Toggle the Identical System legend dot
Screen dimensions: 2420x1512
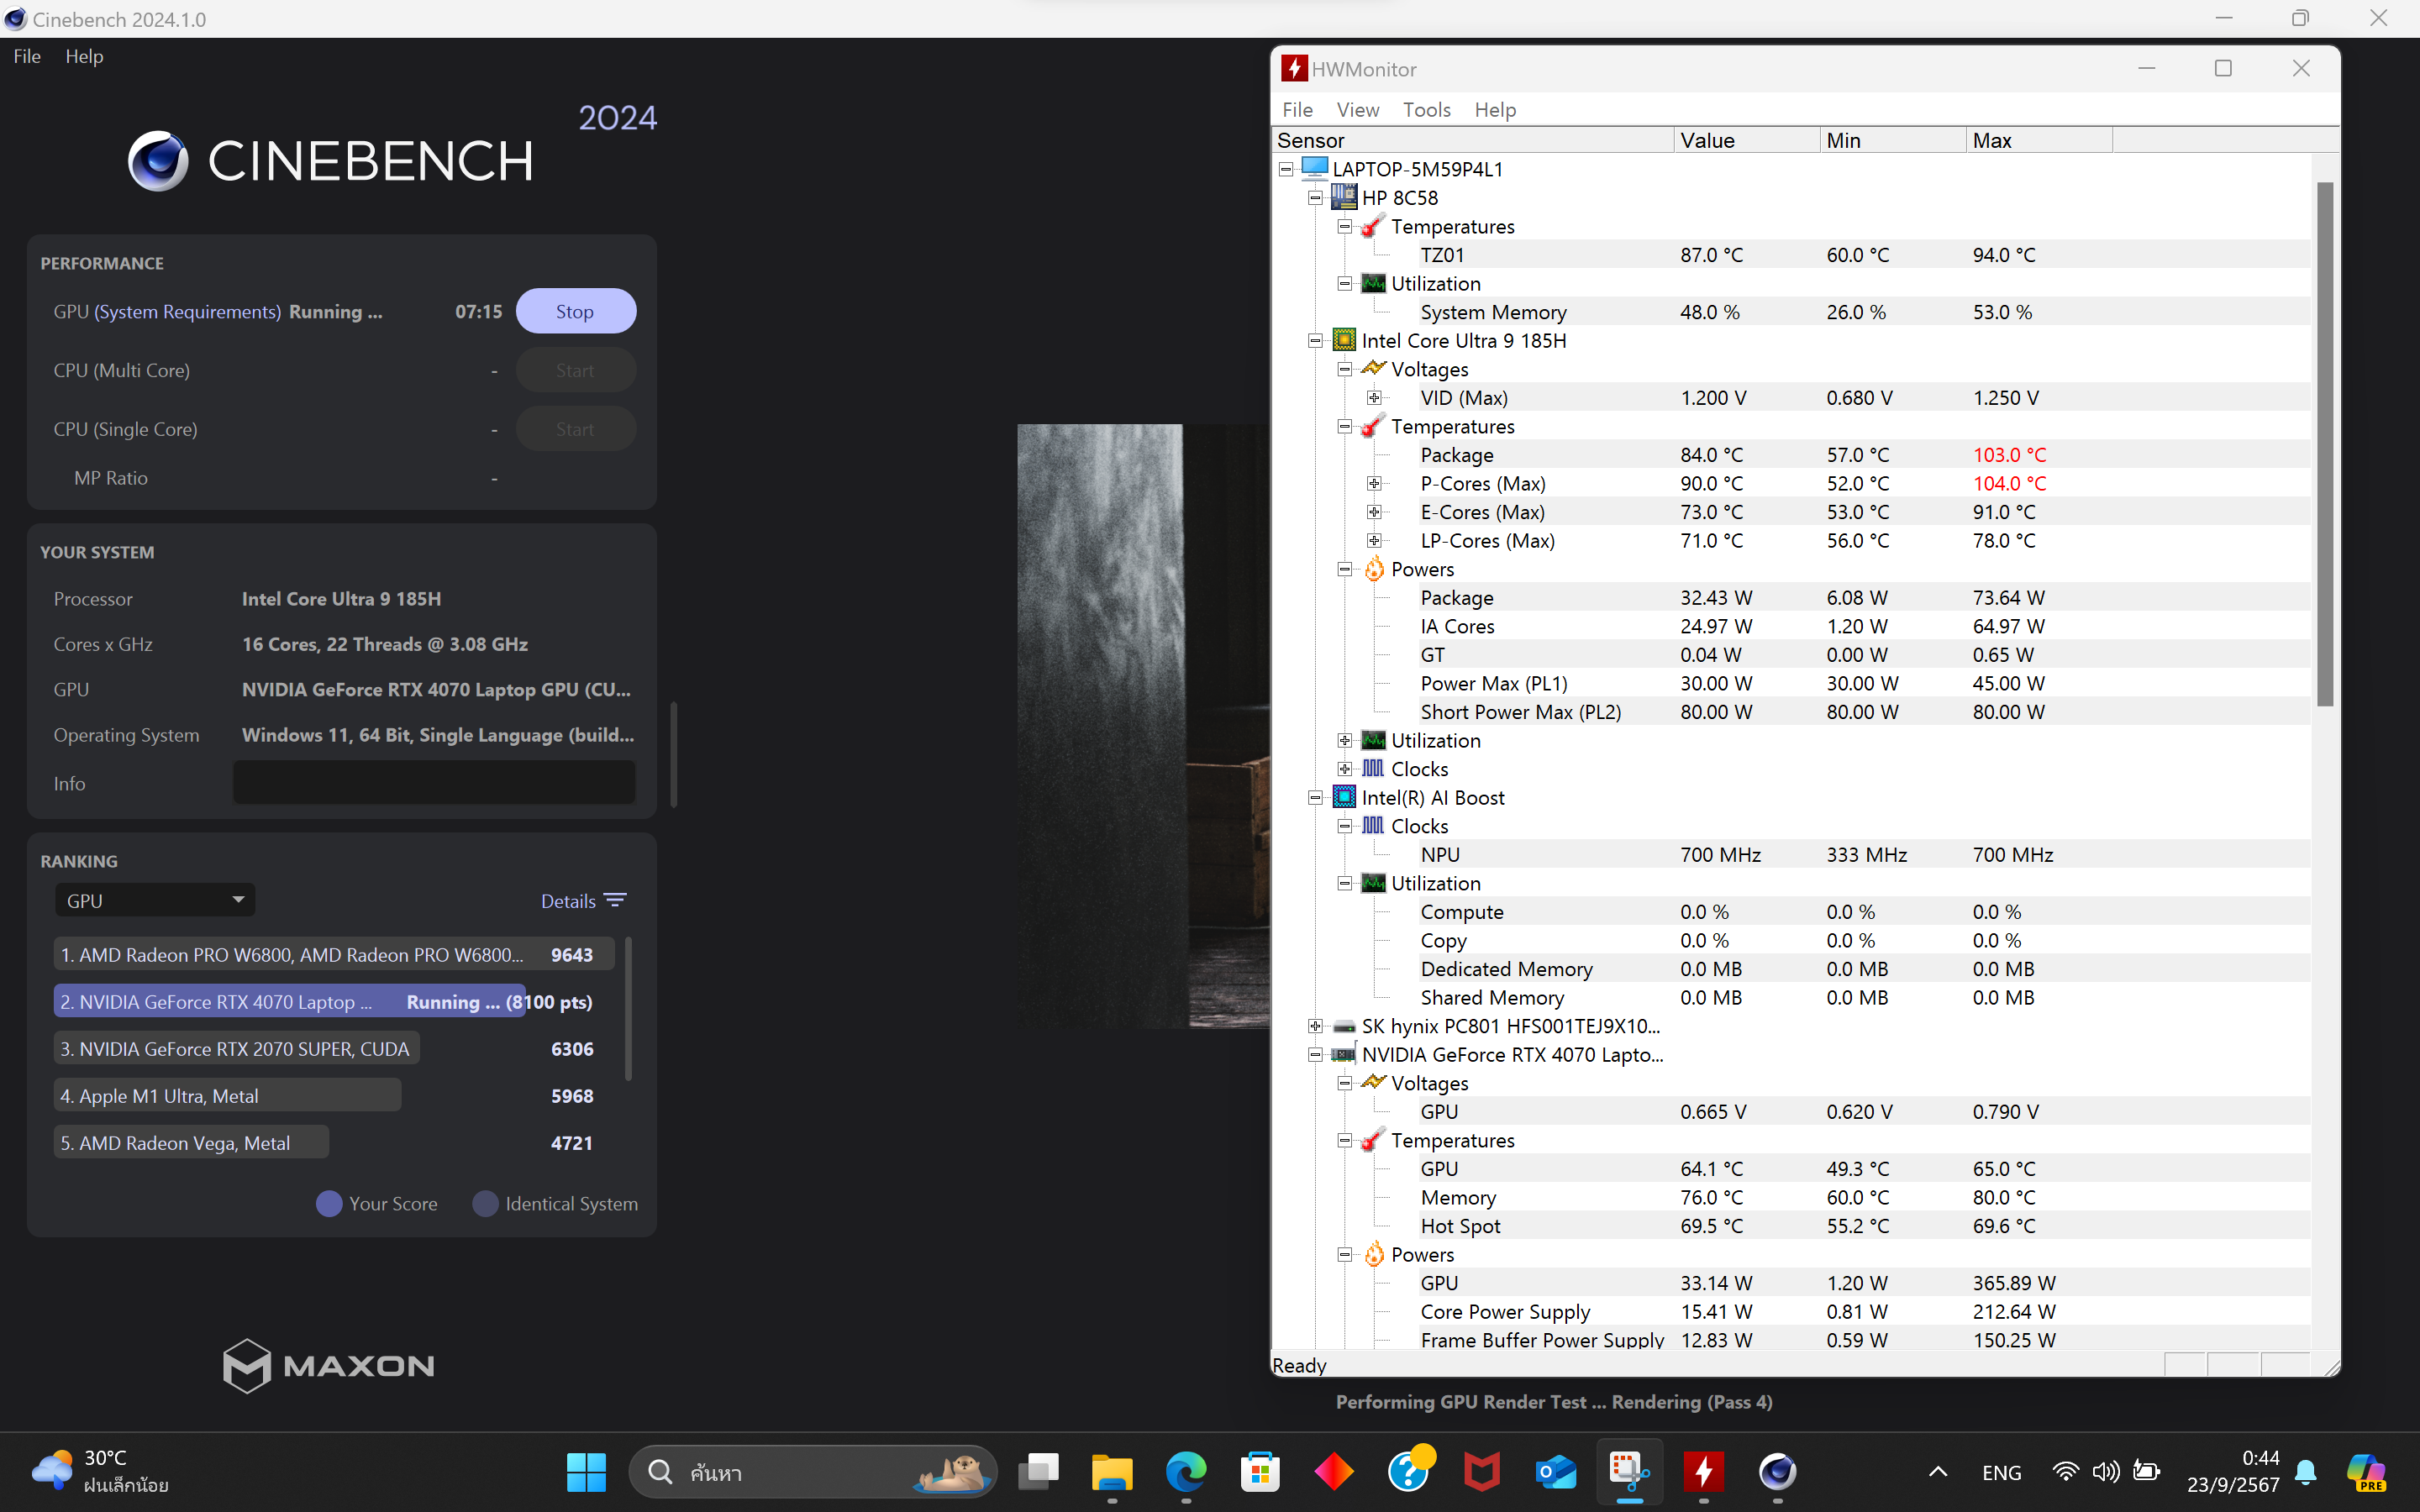coord(485,1204)
